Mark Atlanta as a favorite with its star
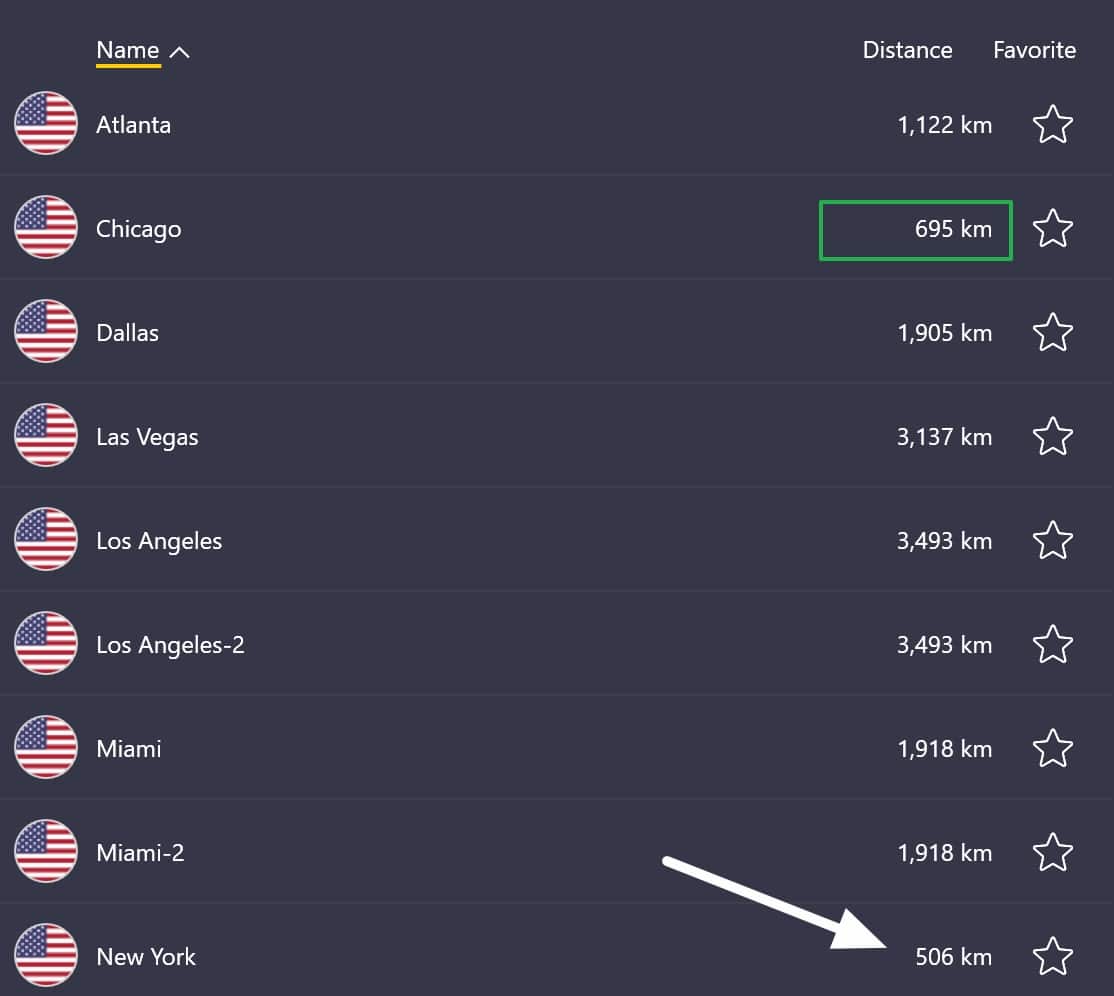1114x996 pixels. (x=1052, y=124)
